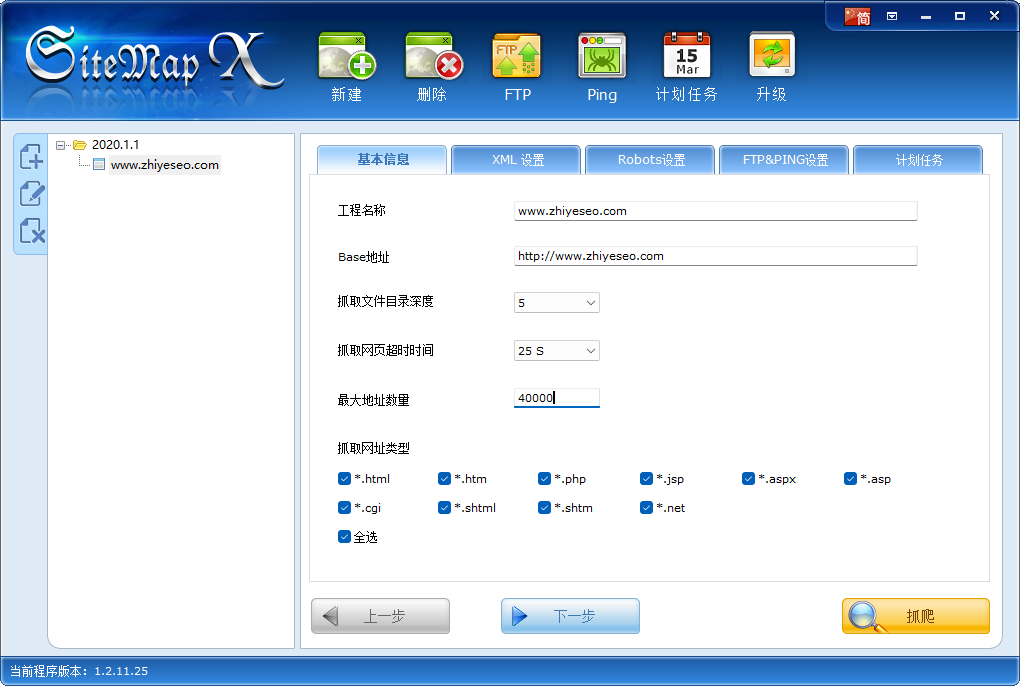Toggle the *.jsp checkbox
Image resolution: width=1020 pixels, height=686 pixels.
coord(646,479)
